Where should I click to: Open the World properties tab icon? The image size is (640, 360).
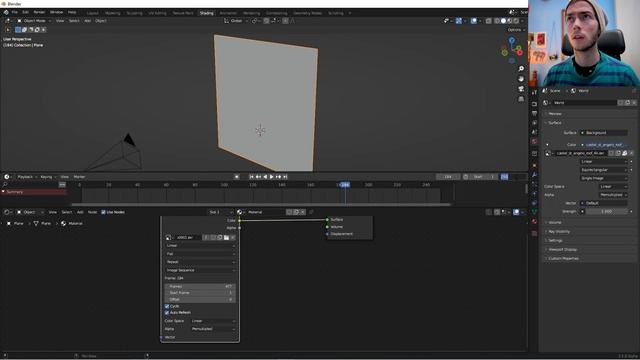(x=534, y=141)
